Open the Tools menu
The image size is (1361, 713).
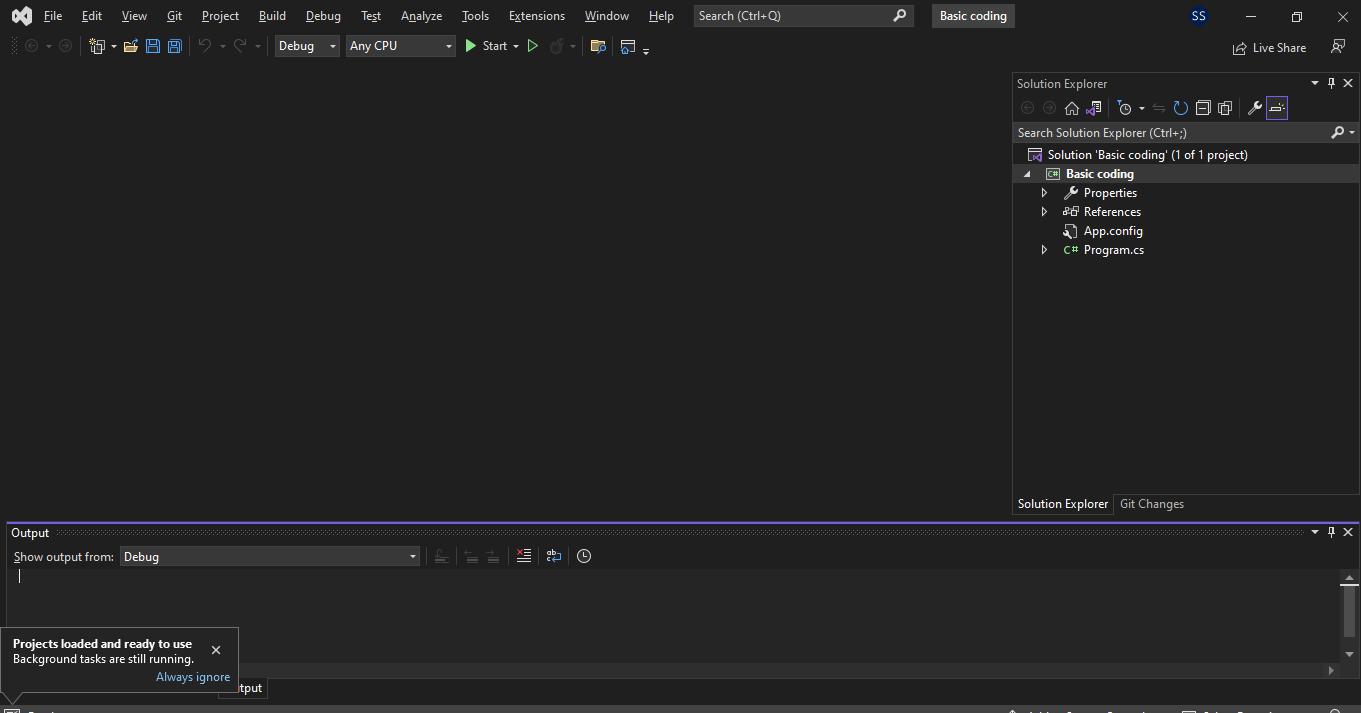(x=475, y=16)
